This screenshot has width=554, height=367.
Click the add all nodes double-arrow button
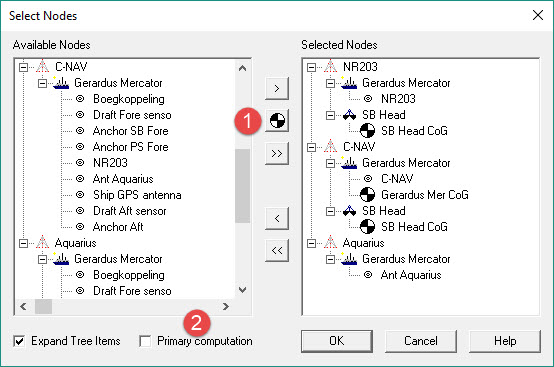pos(277,153)
